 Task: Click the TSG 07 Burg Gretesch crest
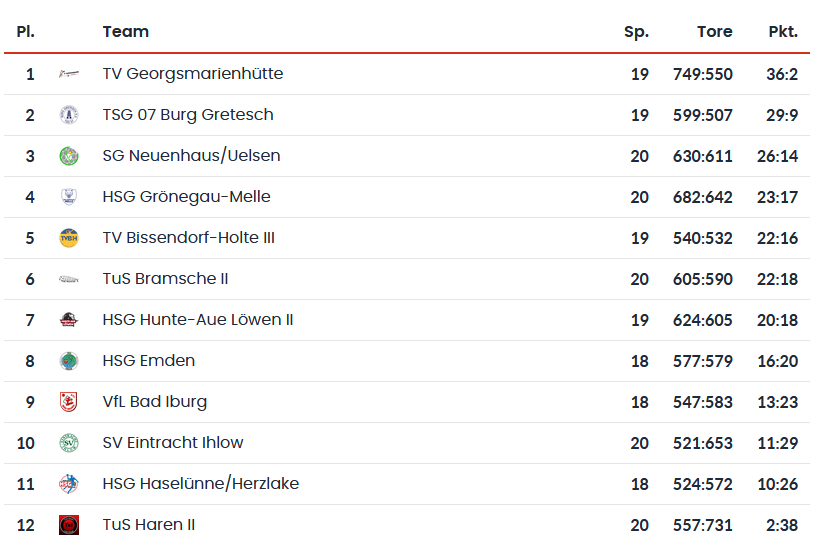point(69,115)
